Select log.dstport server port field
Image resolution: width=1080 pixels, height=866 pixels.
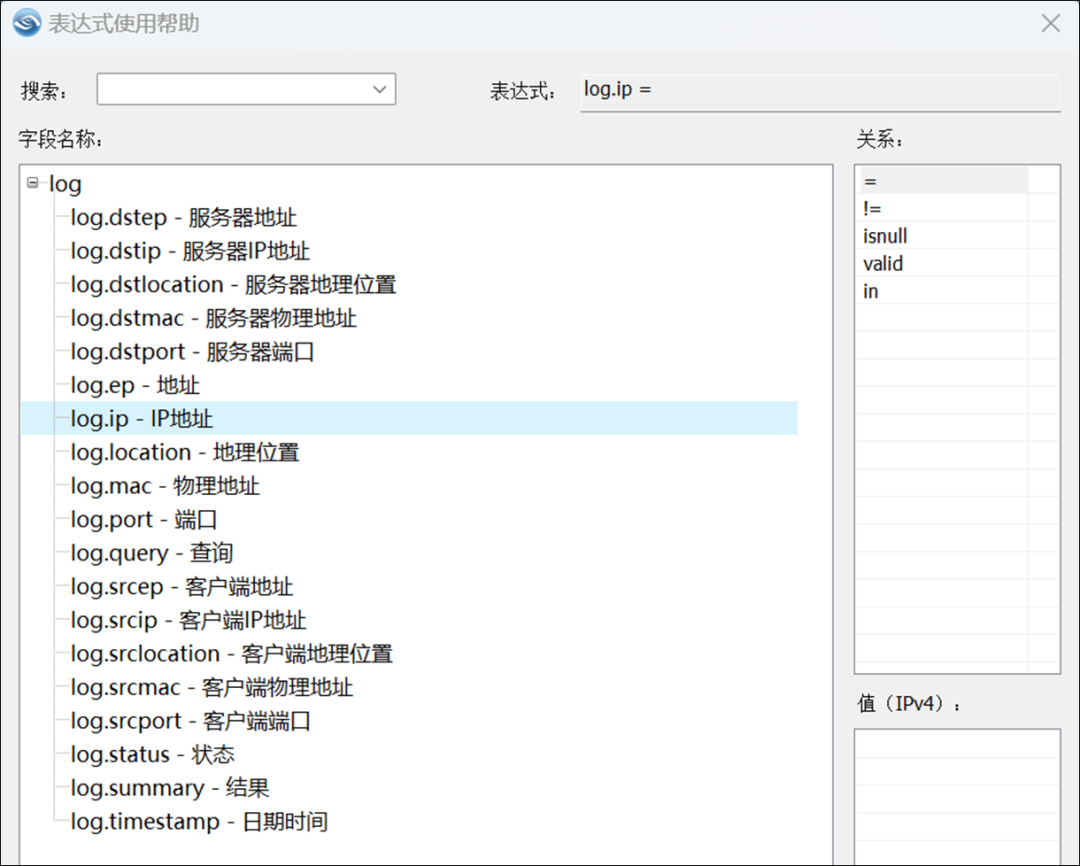[x=193, y=352]
